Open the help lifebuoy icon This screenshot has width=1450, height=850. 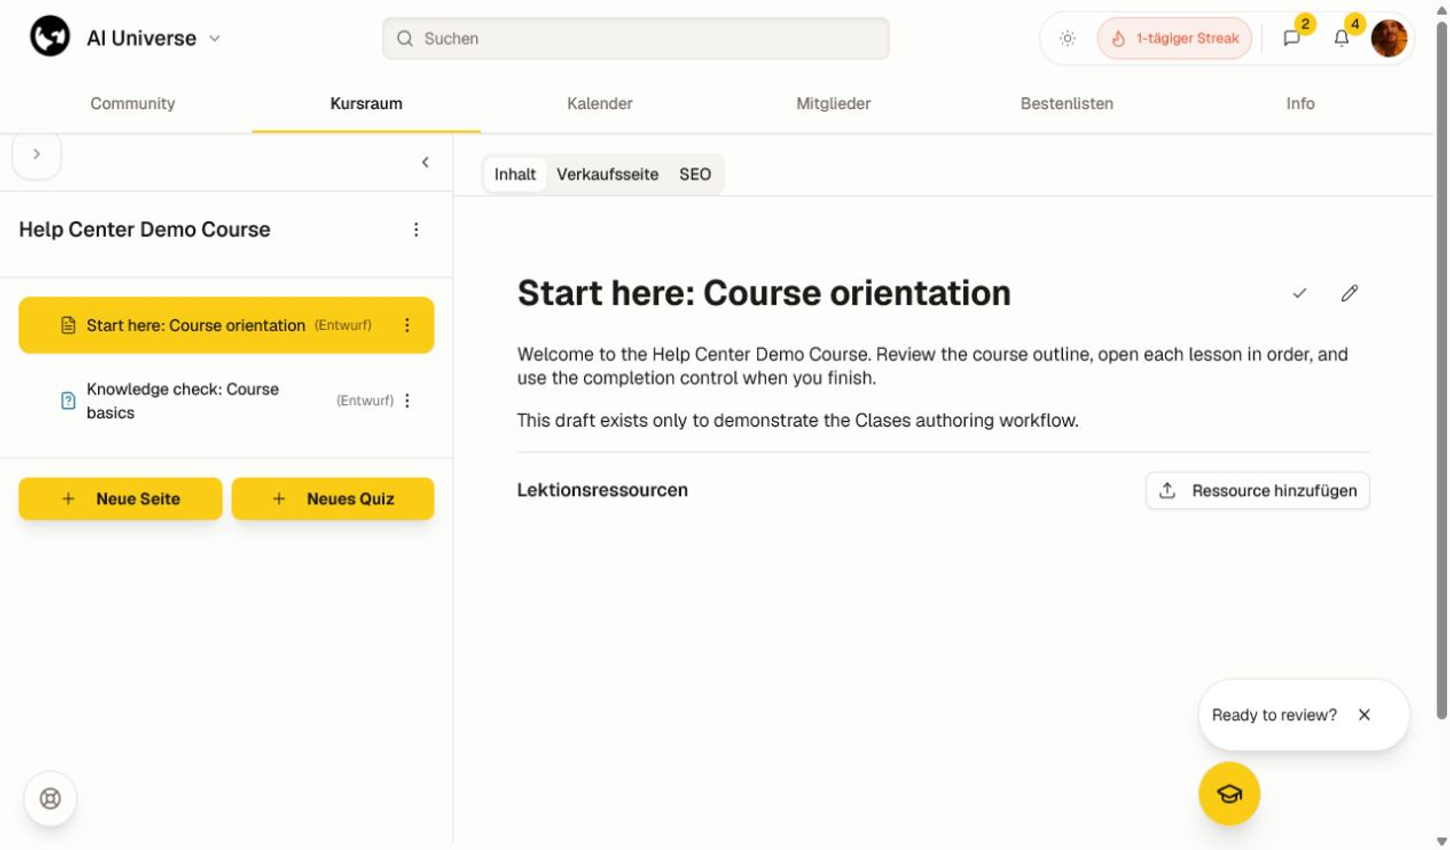(50, 799)
